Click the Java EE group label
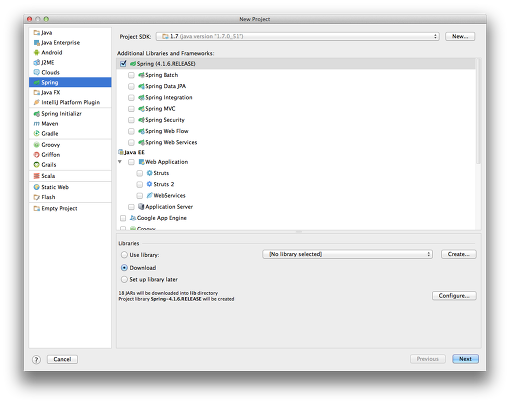The height and width of the screenshot is (404, 510). (x=134, y=152)
